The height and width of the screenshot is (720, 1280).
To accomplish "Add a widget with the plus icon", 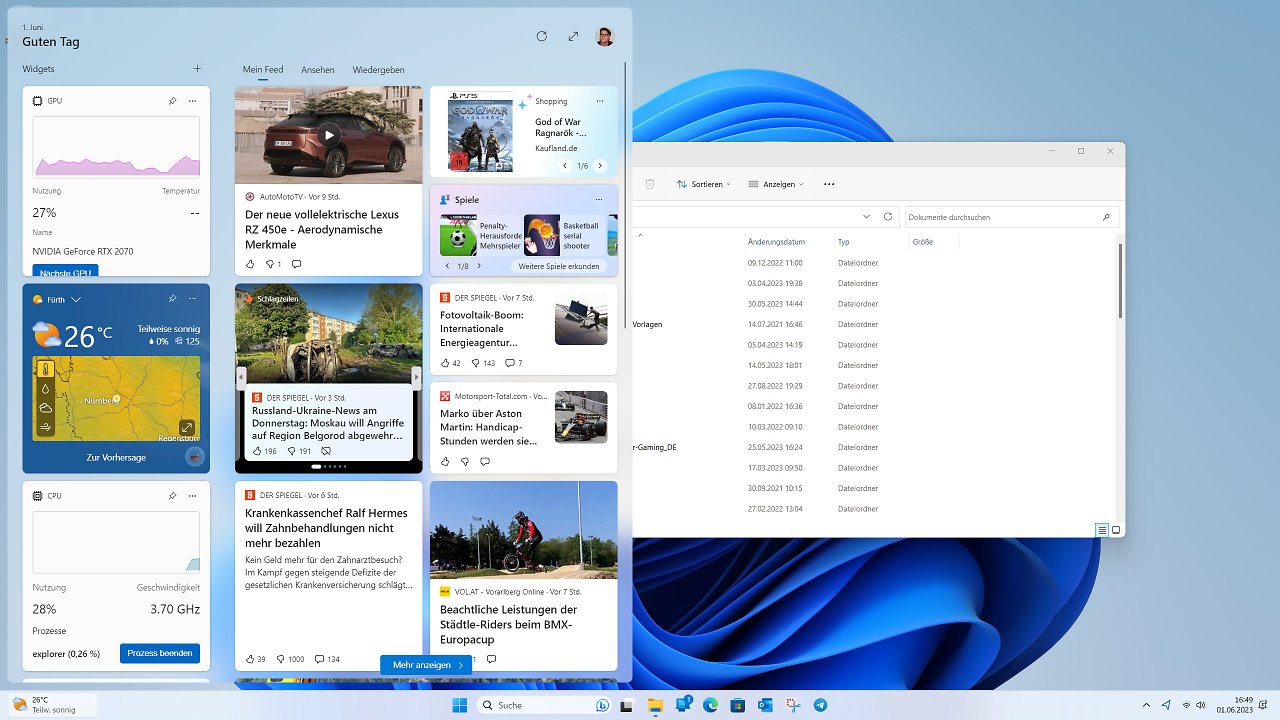I will coord(197,69).
